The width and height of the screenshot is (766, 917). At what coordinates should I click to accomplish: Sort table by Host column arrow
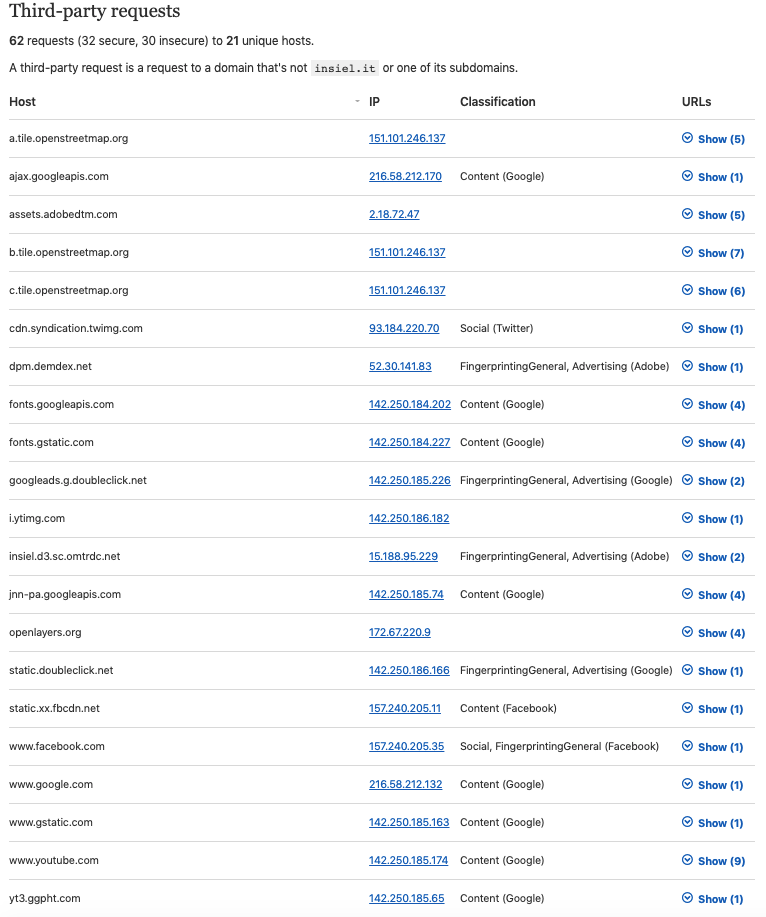click(x=357, y=102)
